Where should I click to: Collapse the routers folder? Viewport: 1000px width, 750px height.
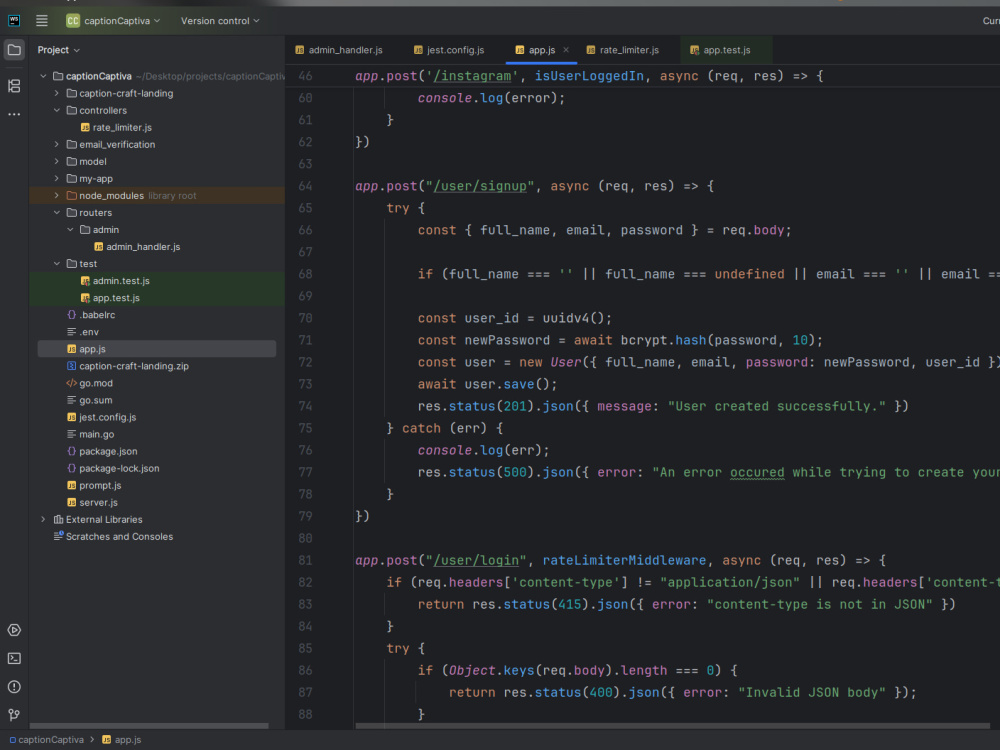[57, 212]
